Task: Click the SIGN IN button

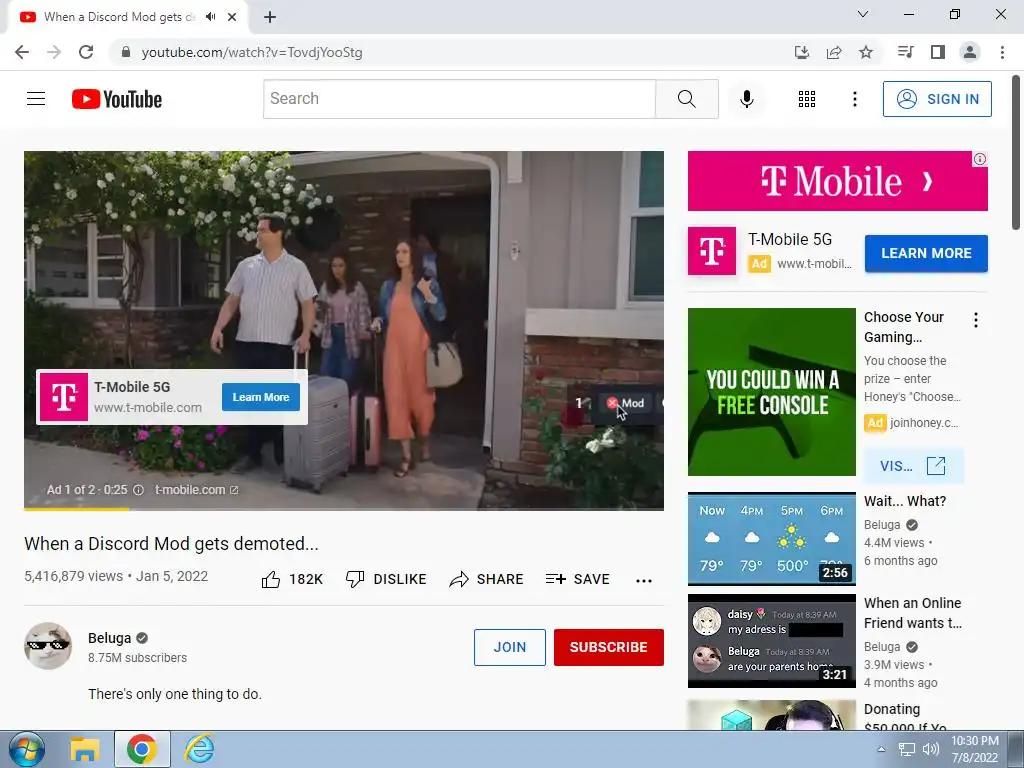Action: pyautogui.click(x=936, y=99)
